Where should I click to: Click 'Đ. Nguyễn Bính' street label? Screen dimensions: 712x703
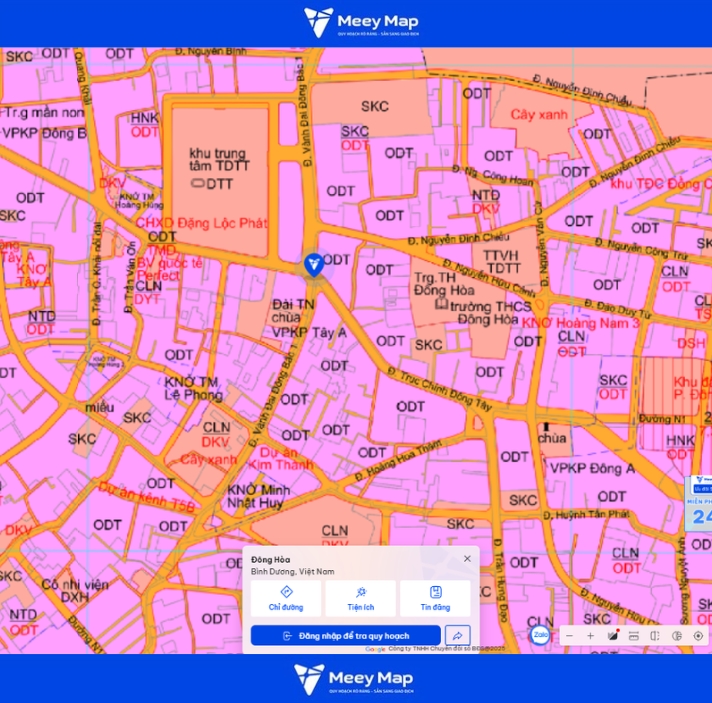[211, 51]
